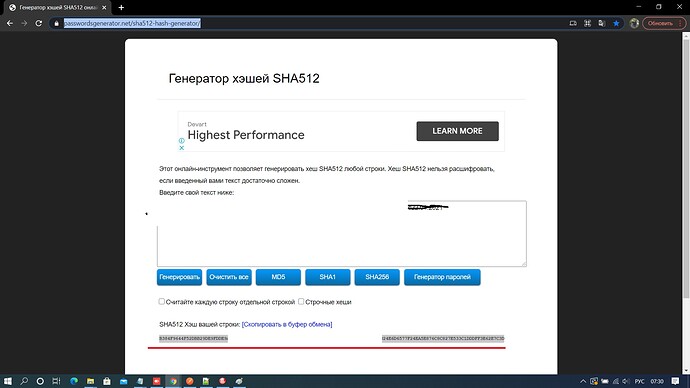
Task: Open the Google Translate page icon
Action: (602, 23)
